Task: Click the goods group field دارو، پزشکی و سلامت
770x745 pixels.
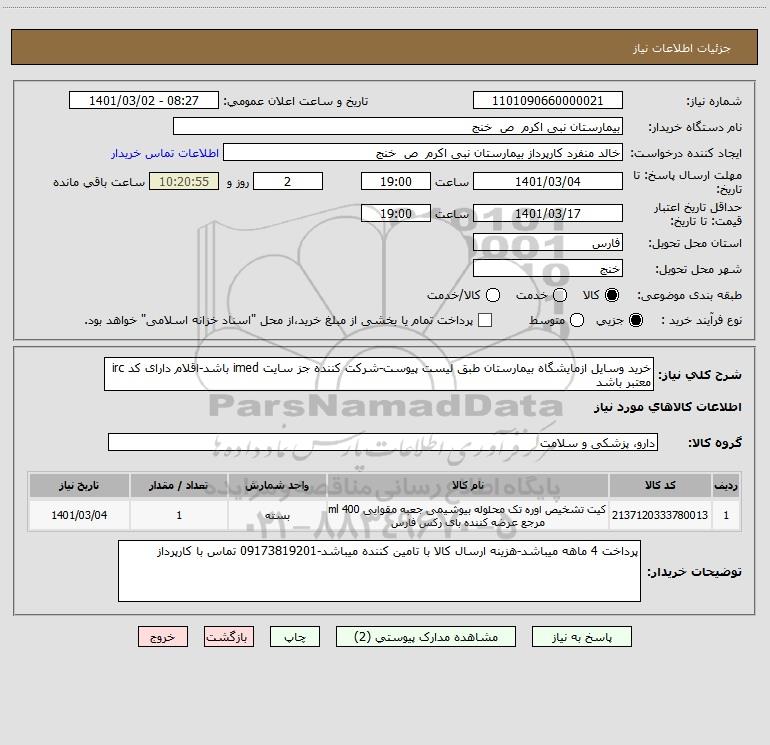Action: [383, 442]
